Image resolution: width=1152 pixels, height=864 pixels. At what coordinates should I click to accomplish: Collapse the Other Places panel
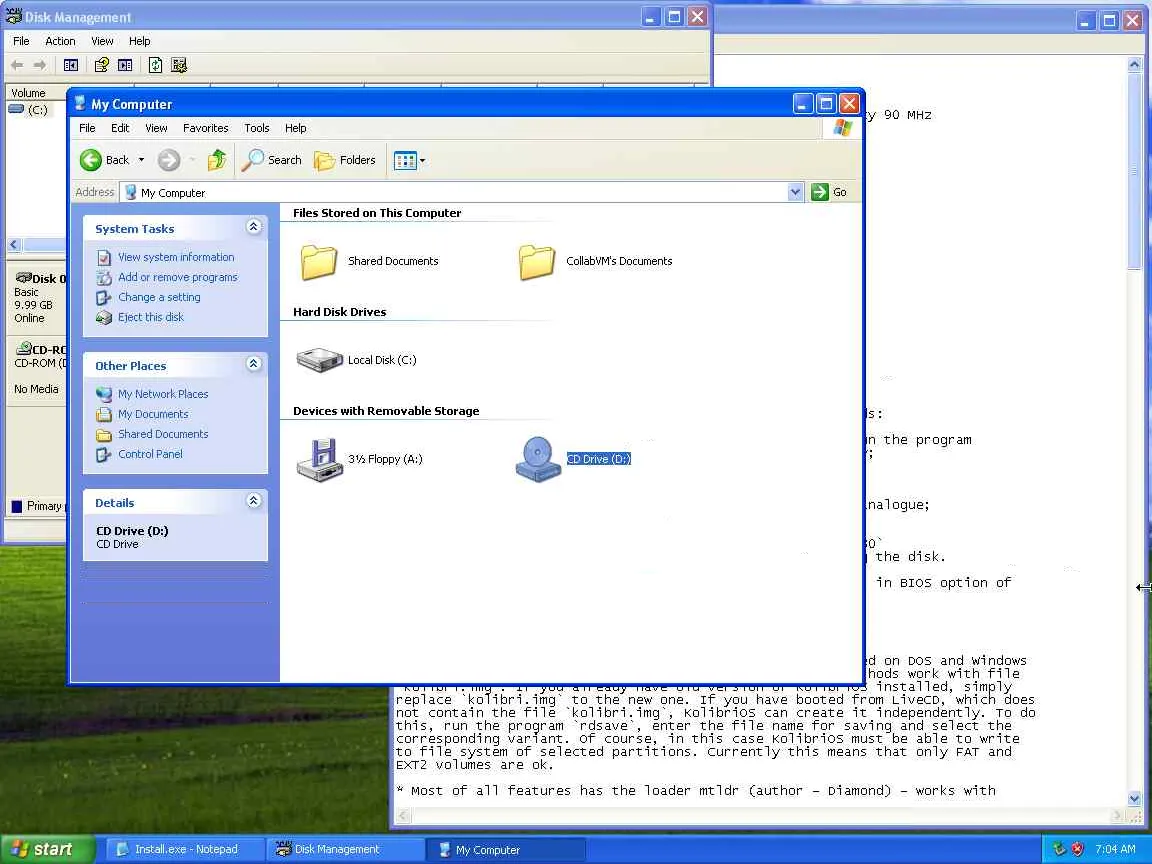pyautogui.click(x=253, y=364)
